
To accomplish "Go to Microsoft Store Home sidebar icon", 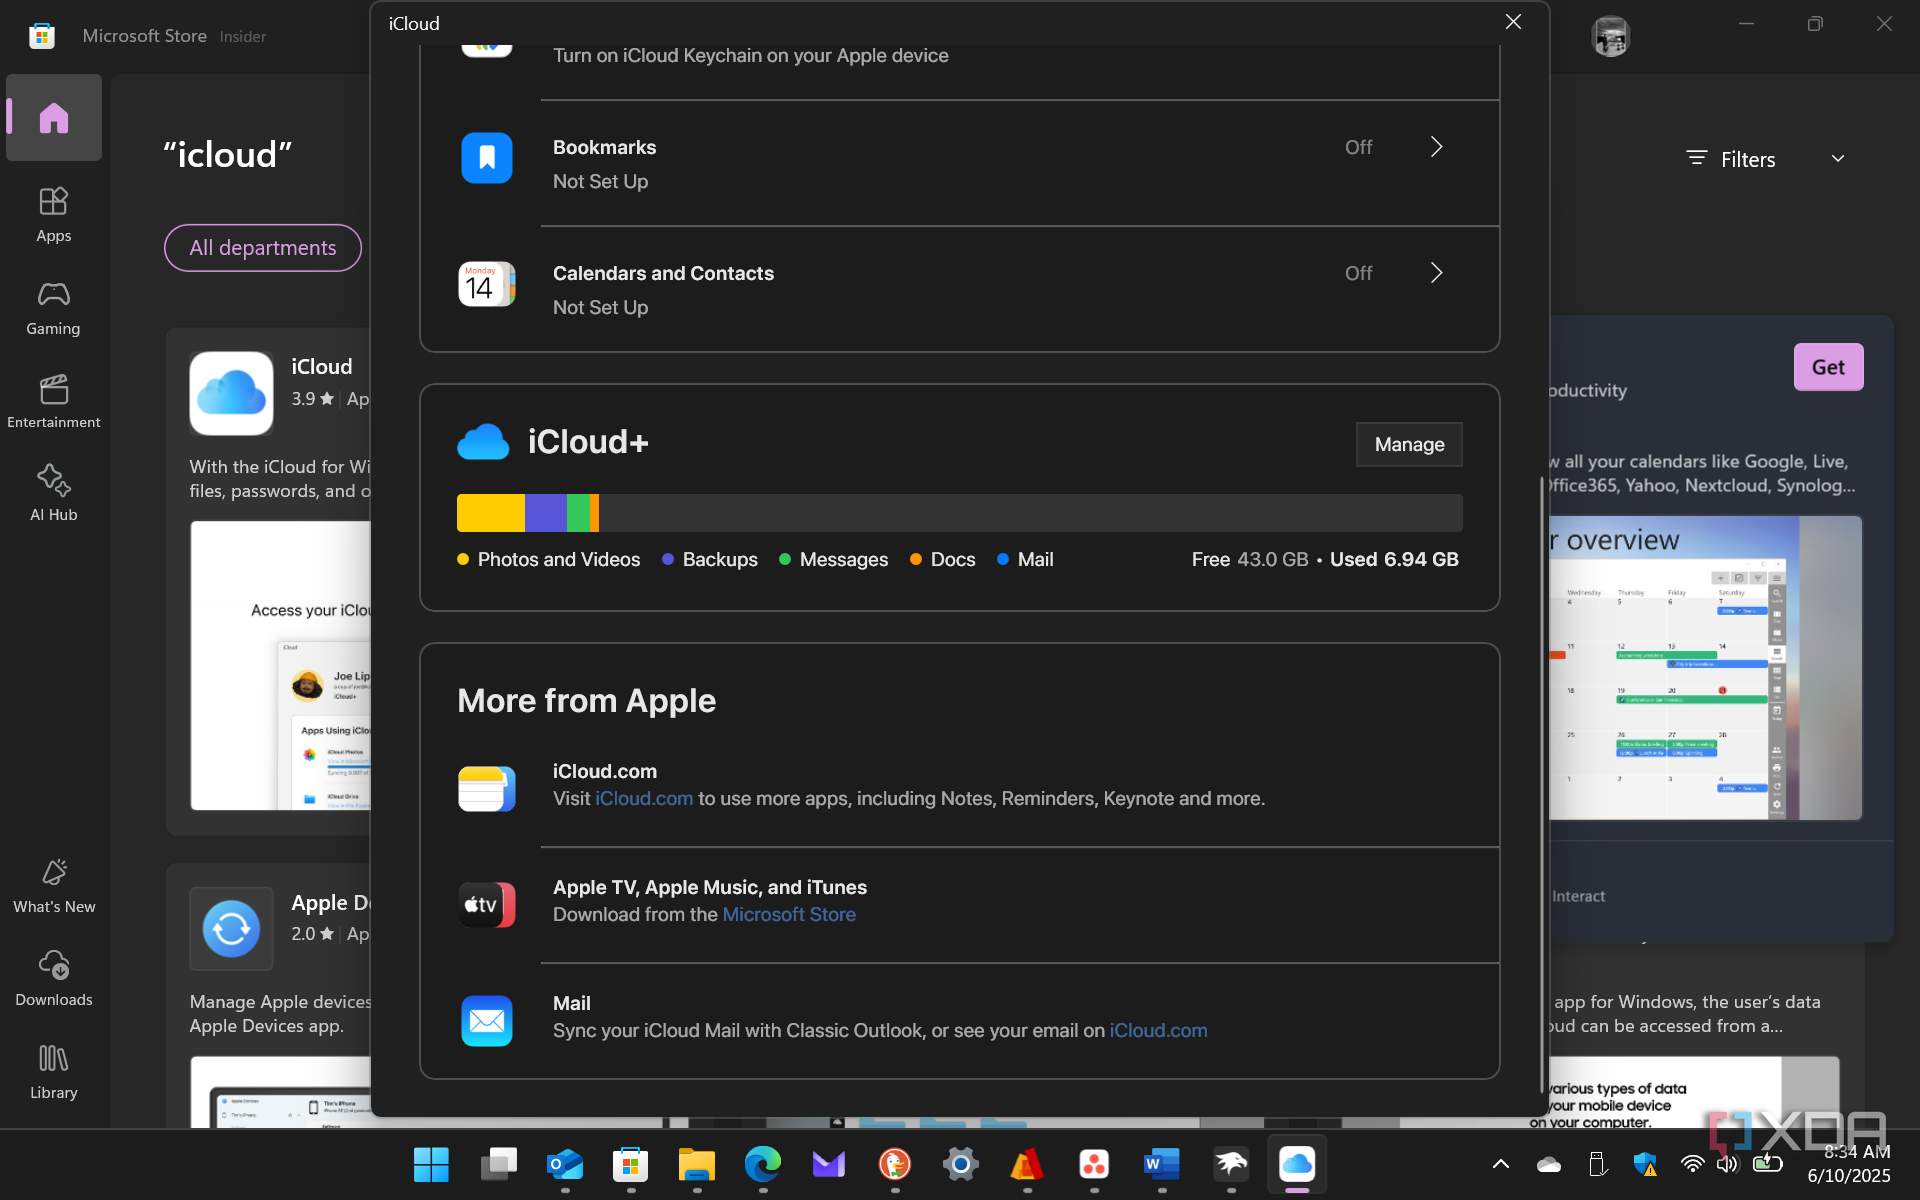I will pyautogui.click(x=54, y=118).
